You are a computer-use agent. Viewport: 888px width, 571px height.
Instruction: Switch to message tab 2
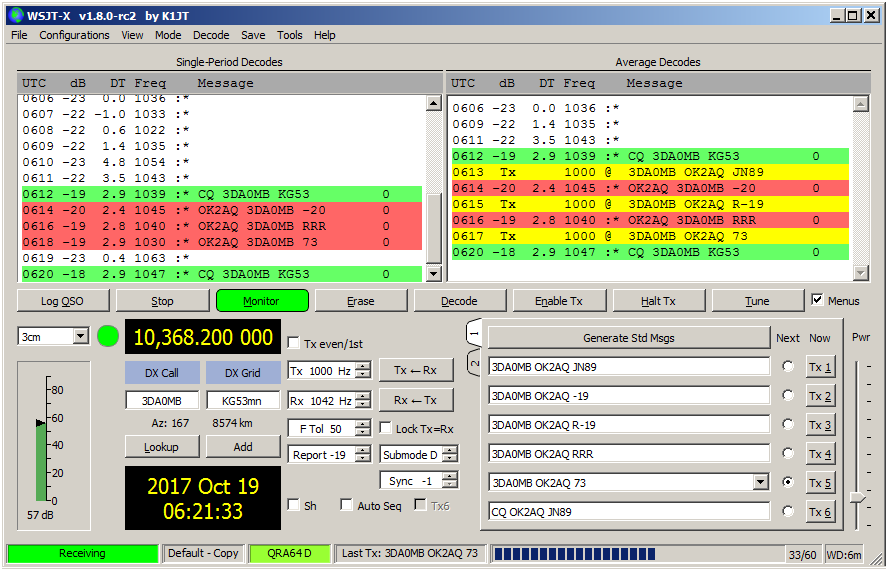[x=474, y=363]
